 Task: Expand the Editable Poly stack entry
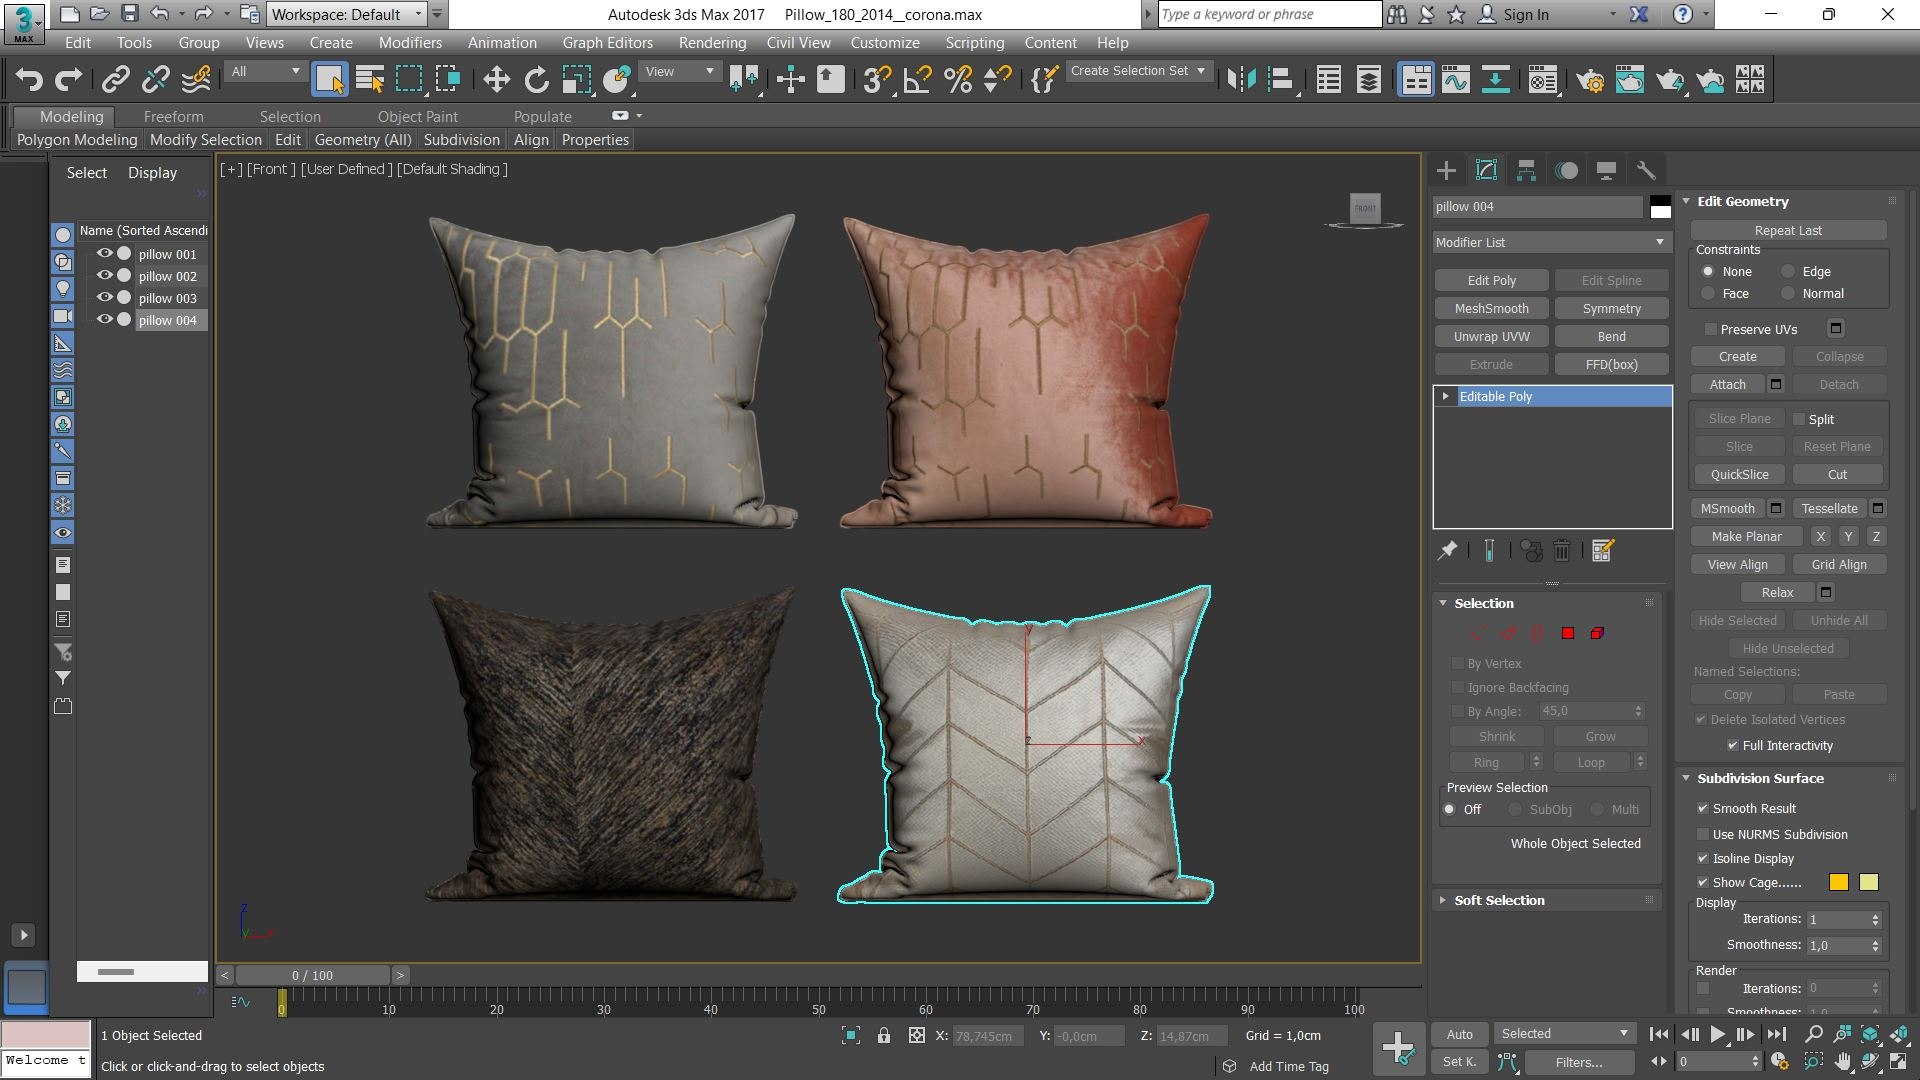tap(1446, 397)
